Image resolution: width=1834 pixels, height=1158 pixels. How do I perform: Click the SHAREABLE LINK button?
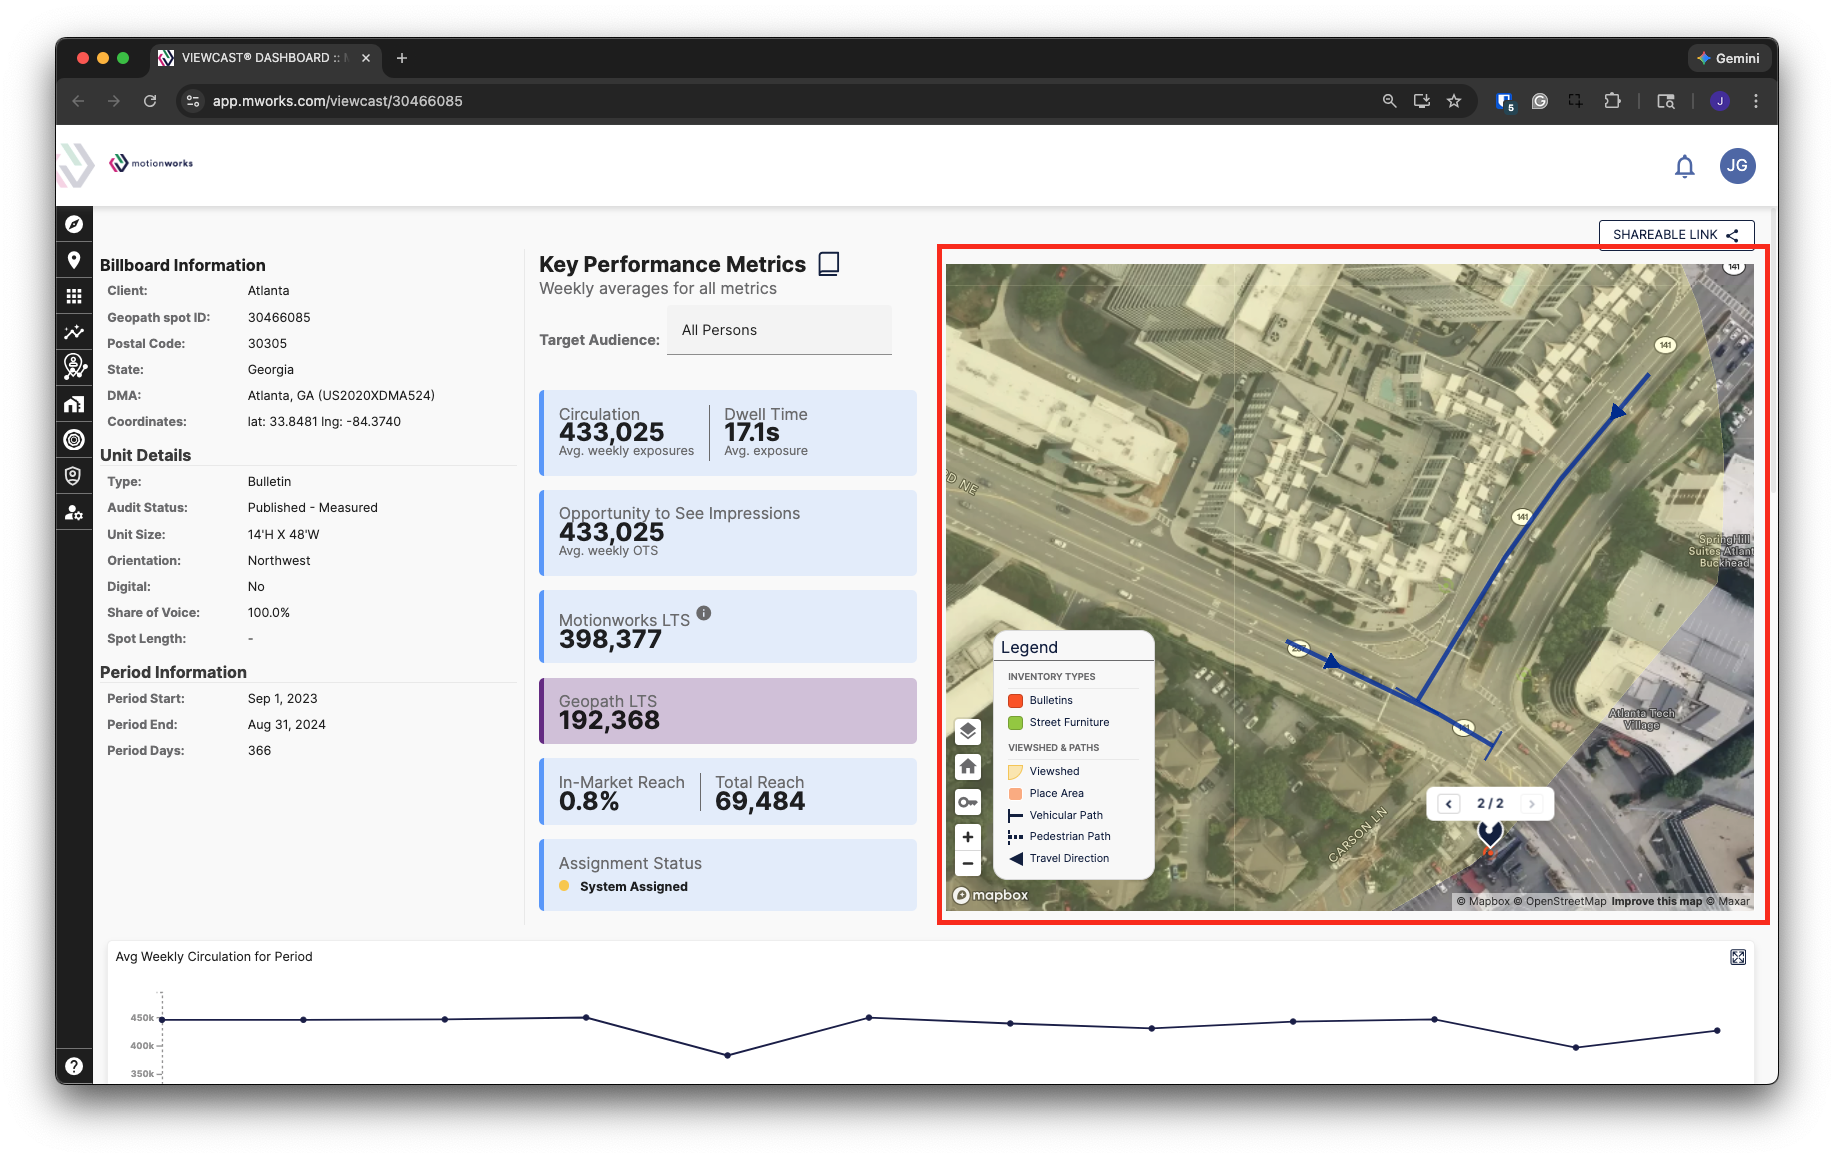click(x=1676, y=234)
